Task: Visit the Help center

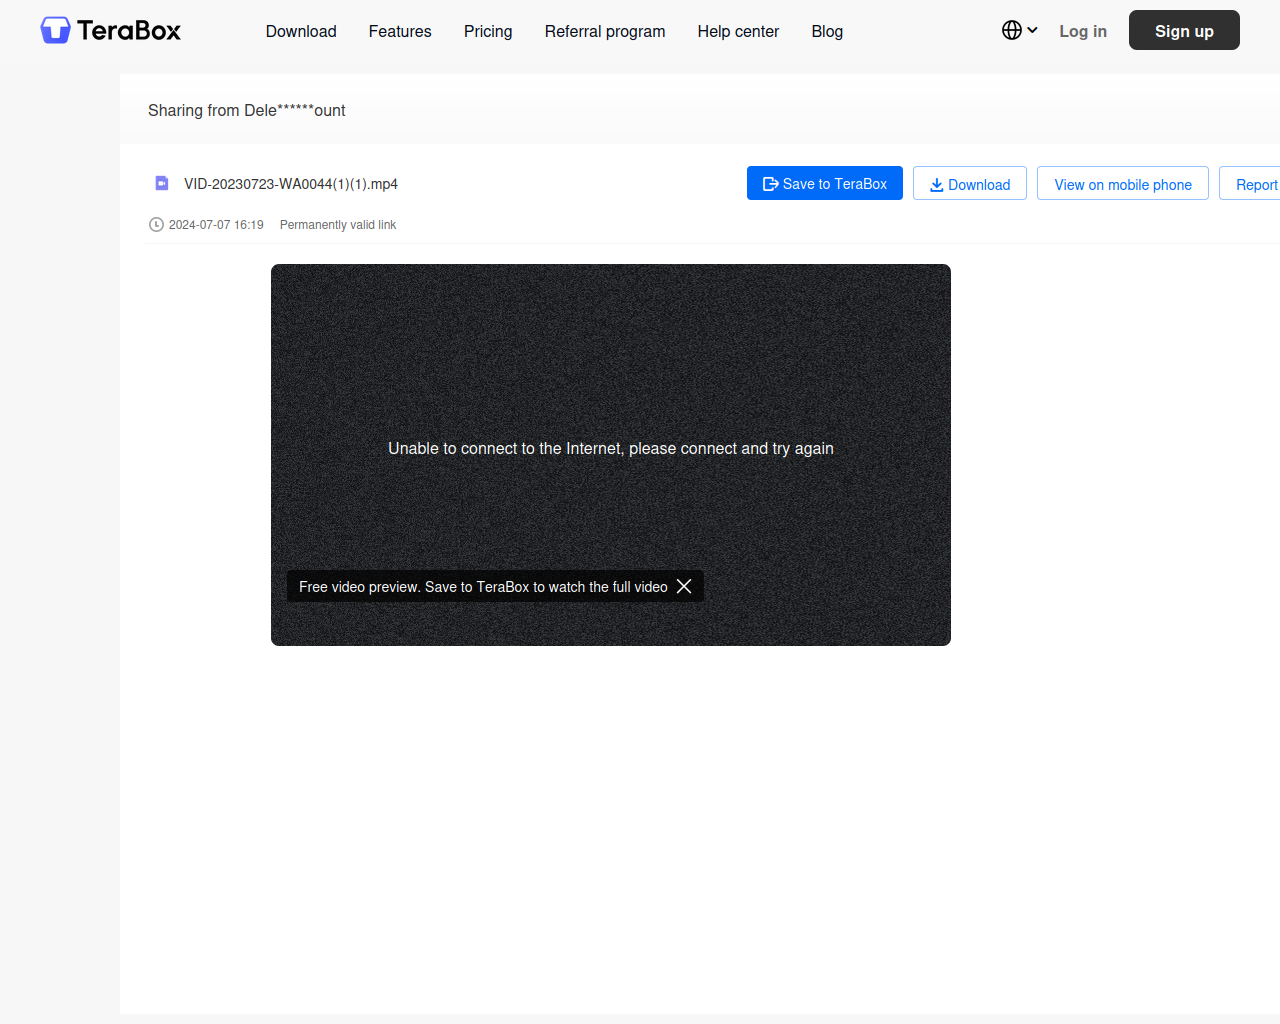Action: 738,31
